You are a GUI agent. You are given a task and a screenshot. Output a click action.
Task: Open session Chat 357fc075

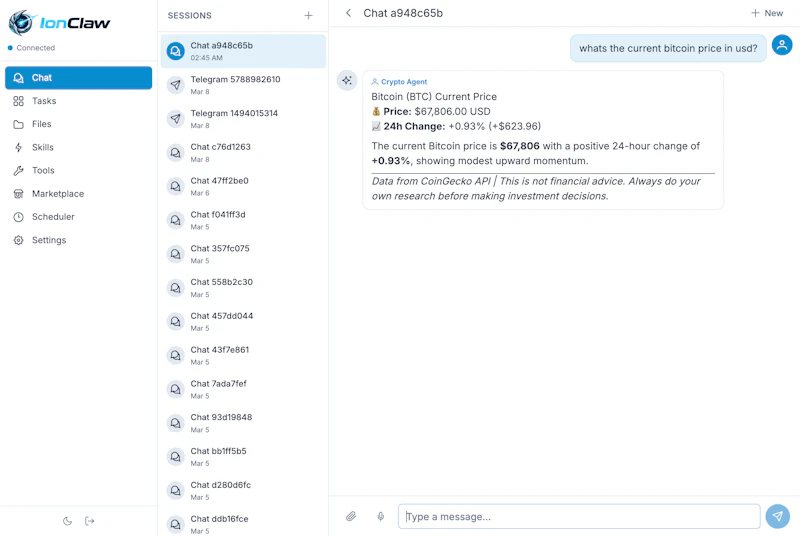243,254
